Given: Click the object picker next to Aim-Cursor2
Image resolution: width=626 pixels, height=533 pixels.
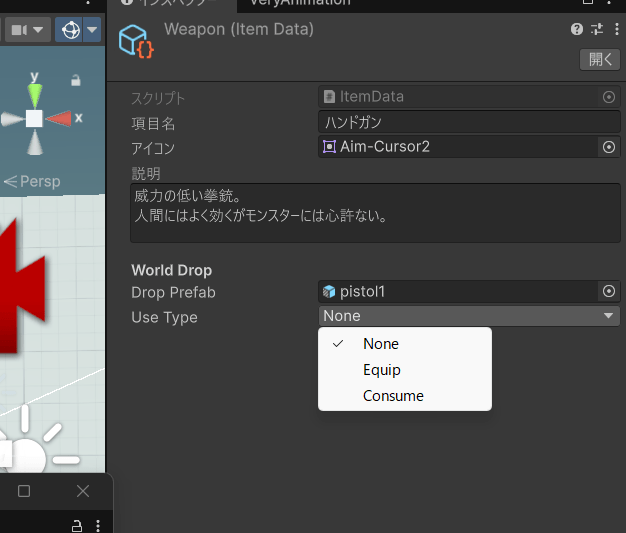Looking at the screenshot, I should [608, 147].
